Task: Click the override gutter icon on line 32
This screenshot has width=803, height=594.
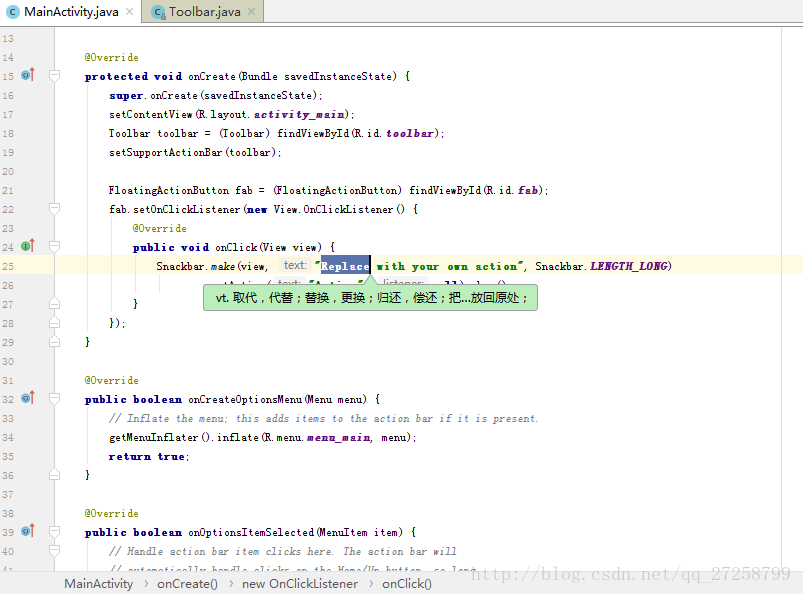Action: pos(28,398)
